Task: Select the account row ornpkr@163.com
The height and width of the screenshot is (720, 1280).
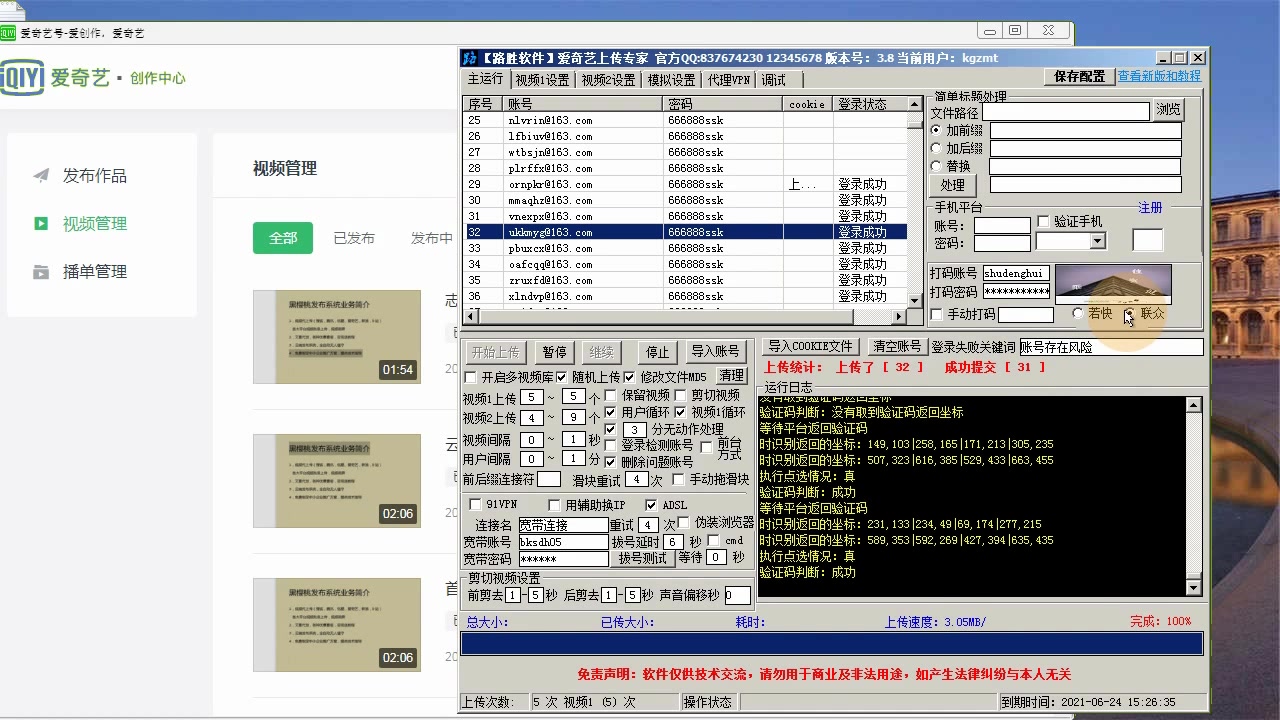Action: 686,184
